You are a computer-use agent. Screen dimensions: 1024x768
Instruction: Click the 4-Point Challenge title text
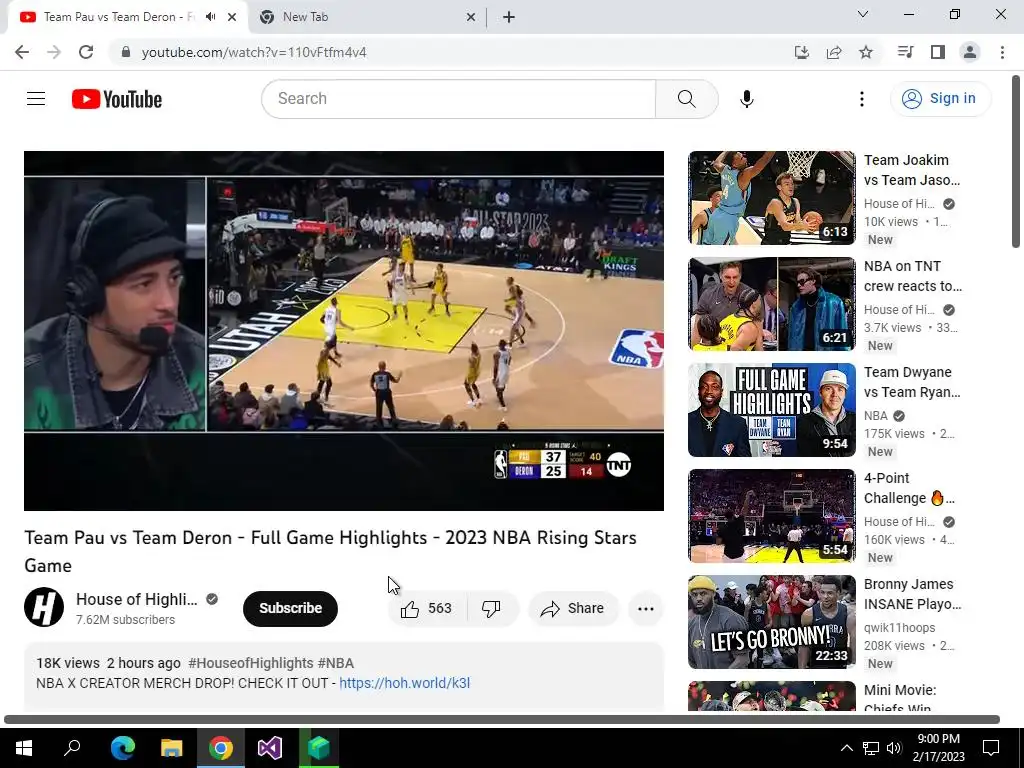pyautogui.click(x=909, y=488)
